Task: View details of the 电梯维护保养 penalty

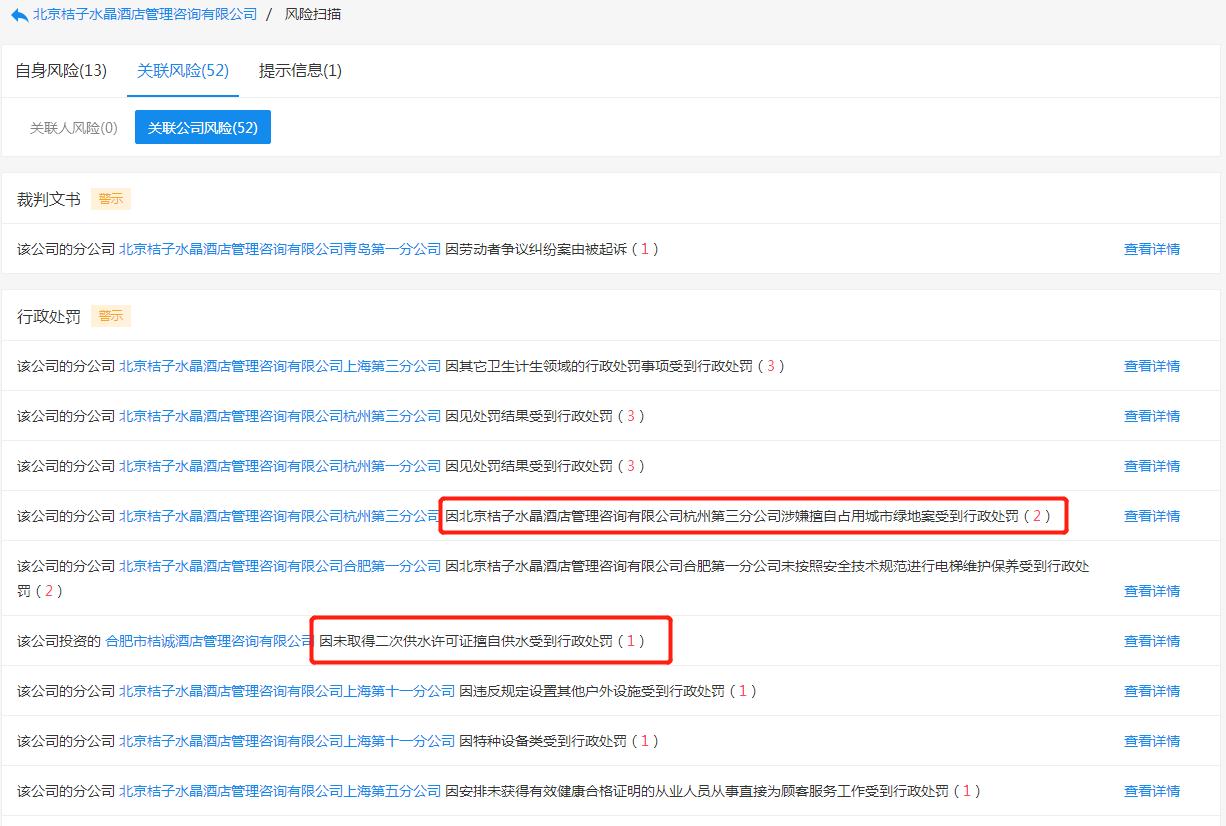Action: 1151,591
